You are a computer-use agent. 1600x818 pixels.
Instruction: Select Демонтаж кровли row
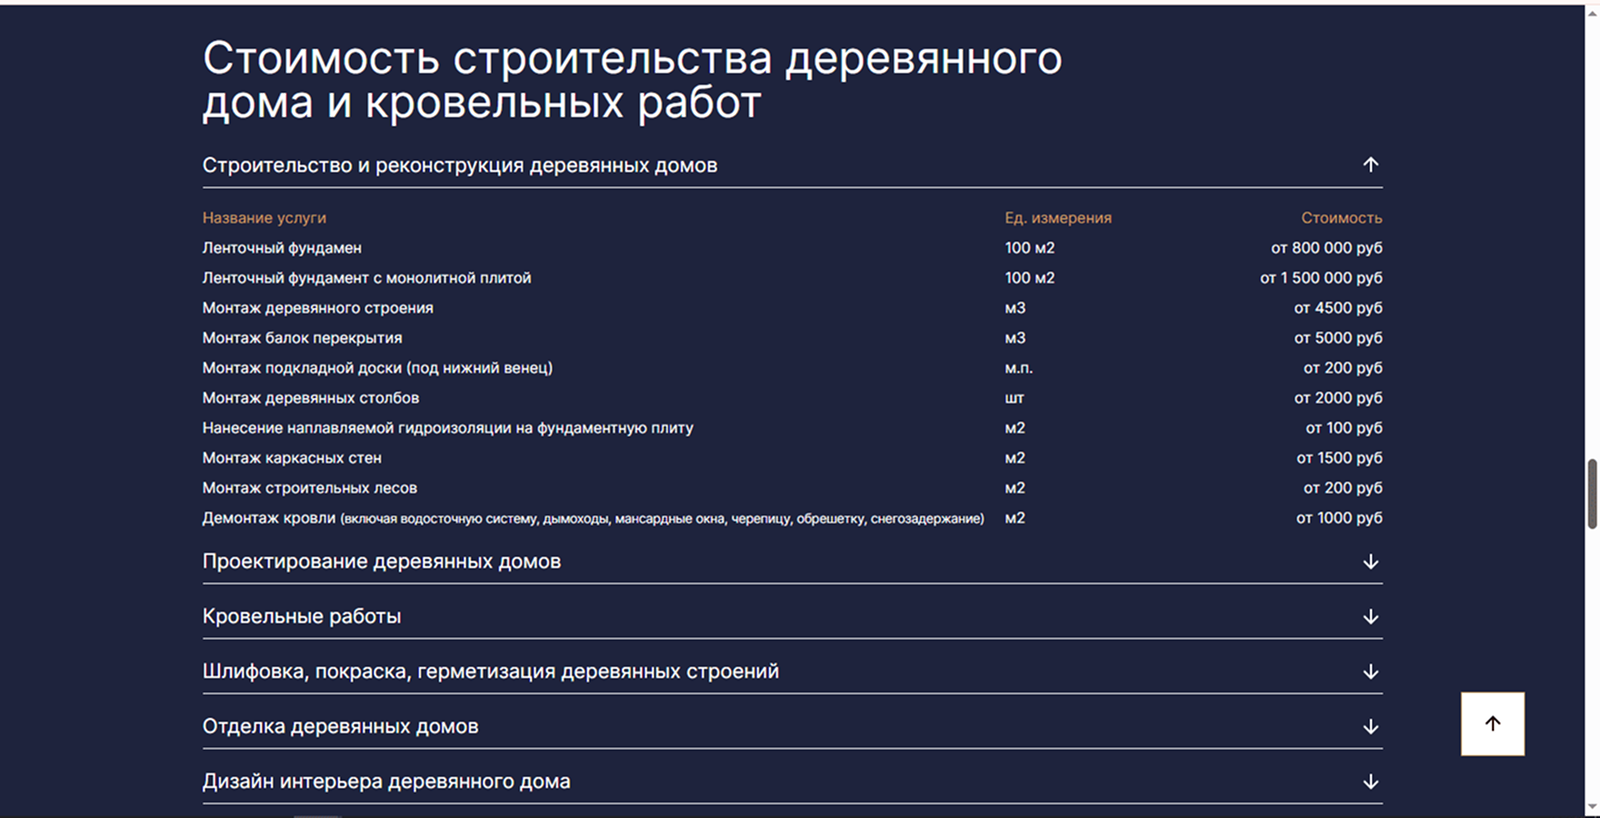[x=792, y=518]
